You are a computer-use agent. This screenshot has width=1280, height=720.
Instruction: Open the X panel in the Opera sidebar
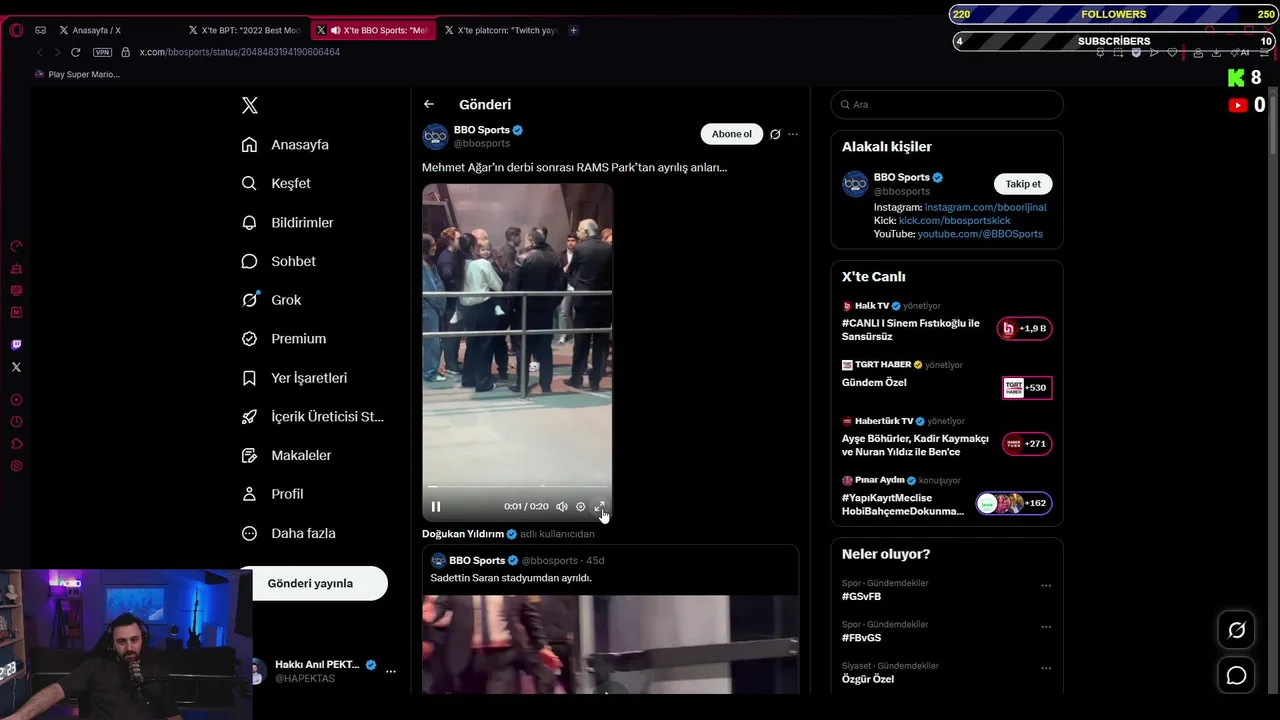(16, 367)
